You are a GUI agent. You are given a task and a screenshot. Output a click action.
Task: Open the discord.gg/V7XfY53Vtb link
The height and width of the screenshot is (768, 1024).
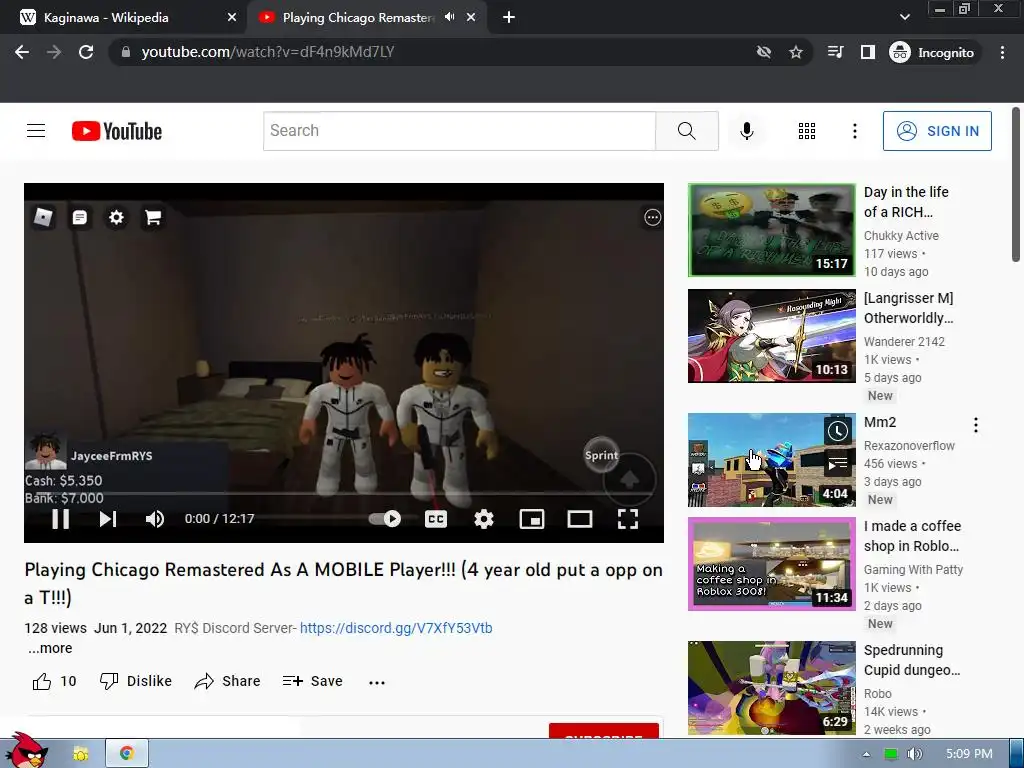[x=396, y=628]
